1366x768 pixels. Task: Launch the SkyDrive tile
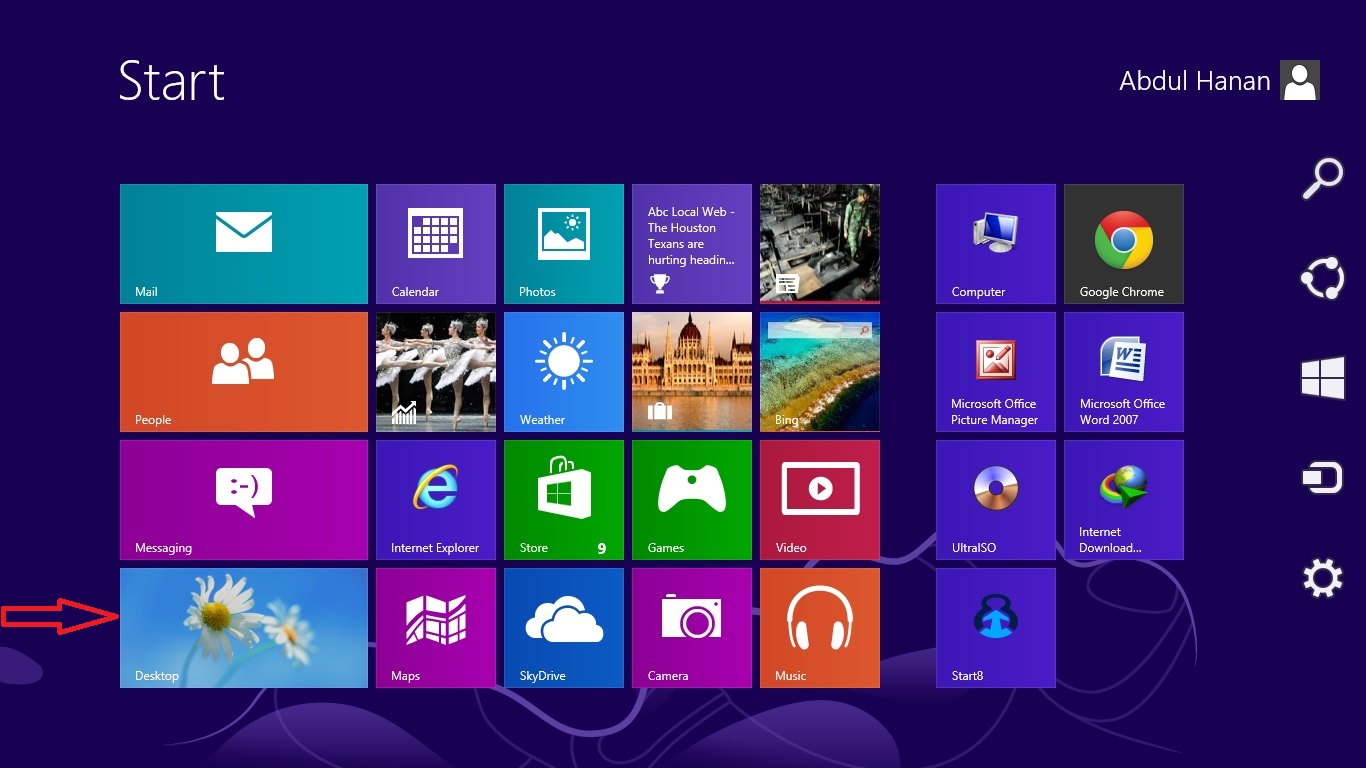(x=564, y=628)
